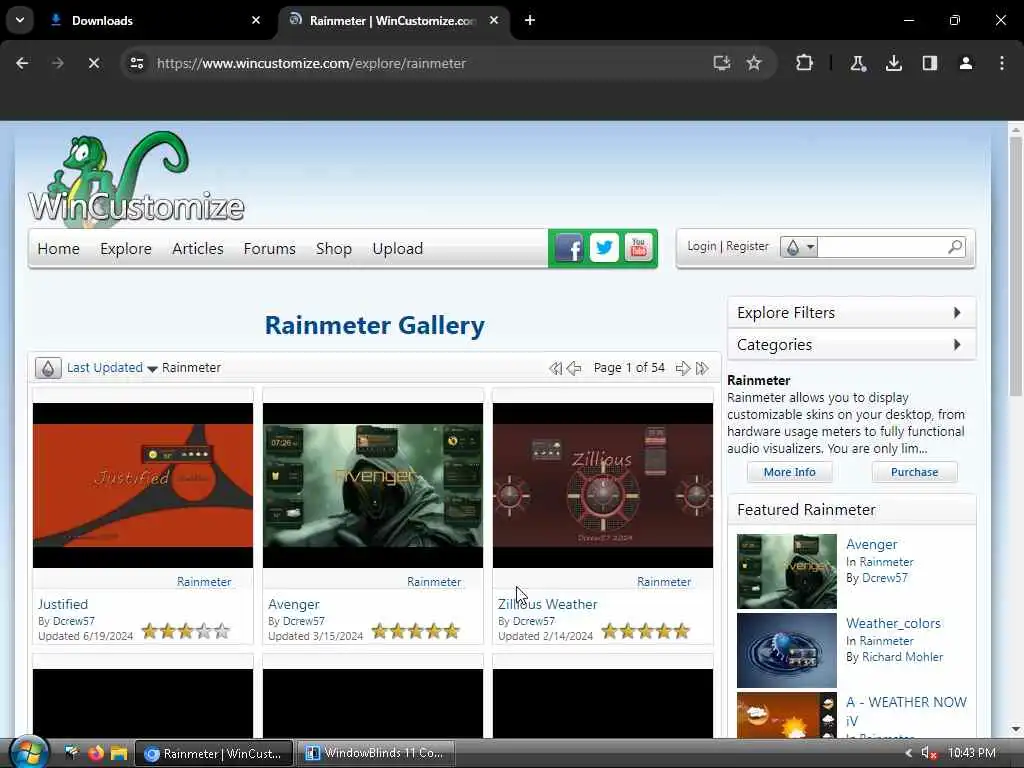Stop loading the page
The image size is (1024, 768).
[x=93, y=63]
